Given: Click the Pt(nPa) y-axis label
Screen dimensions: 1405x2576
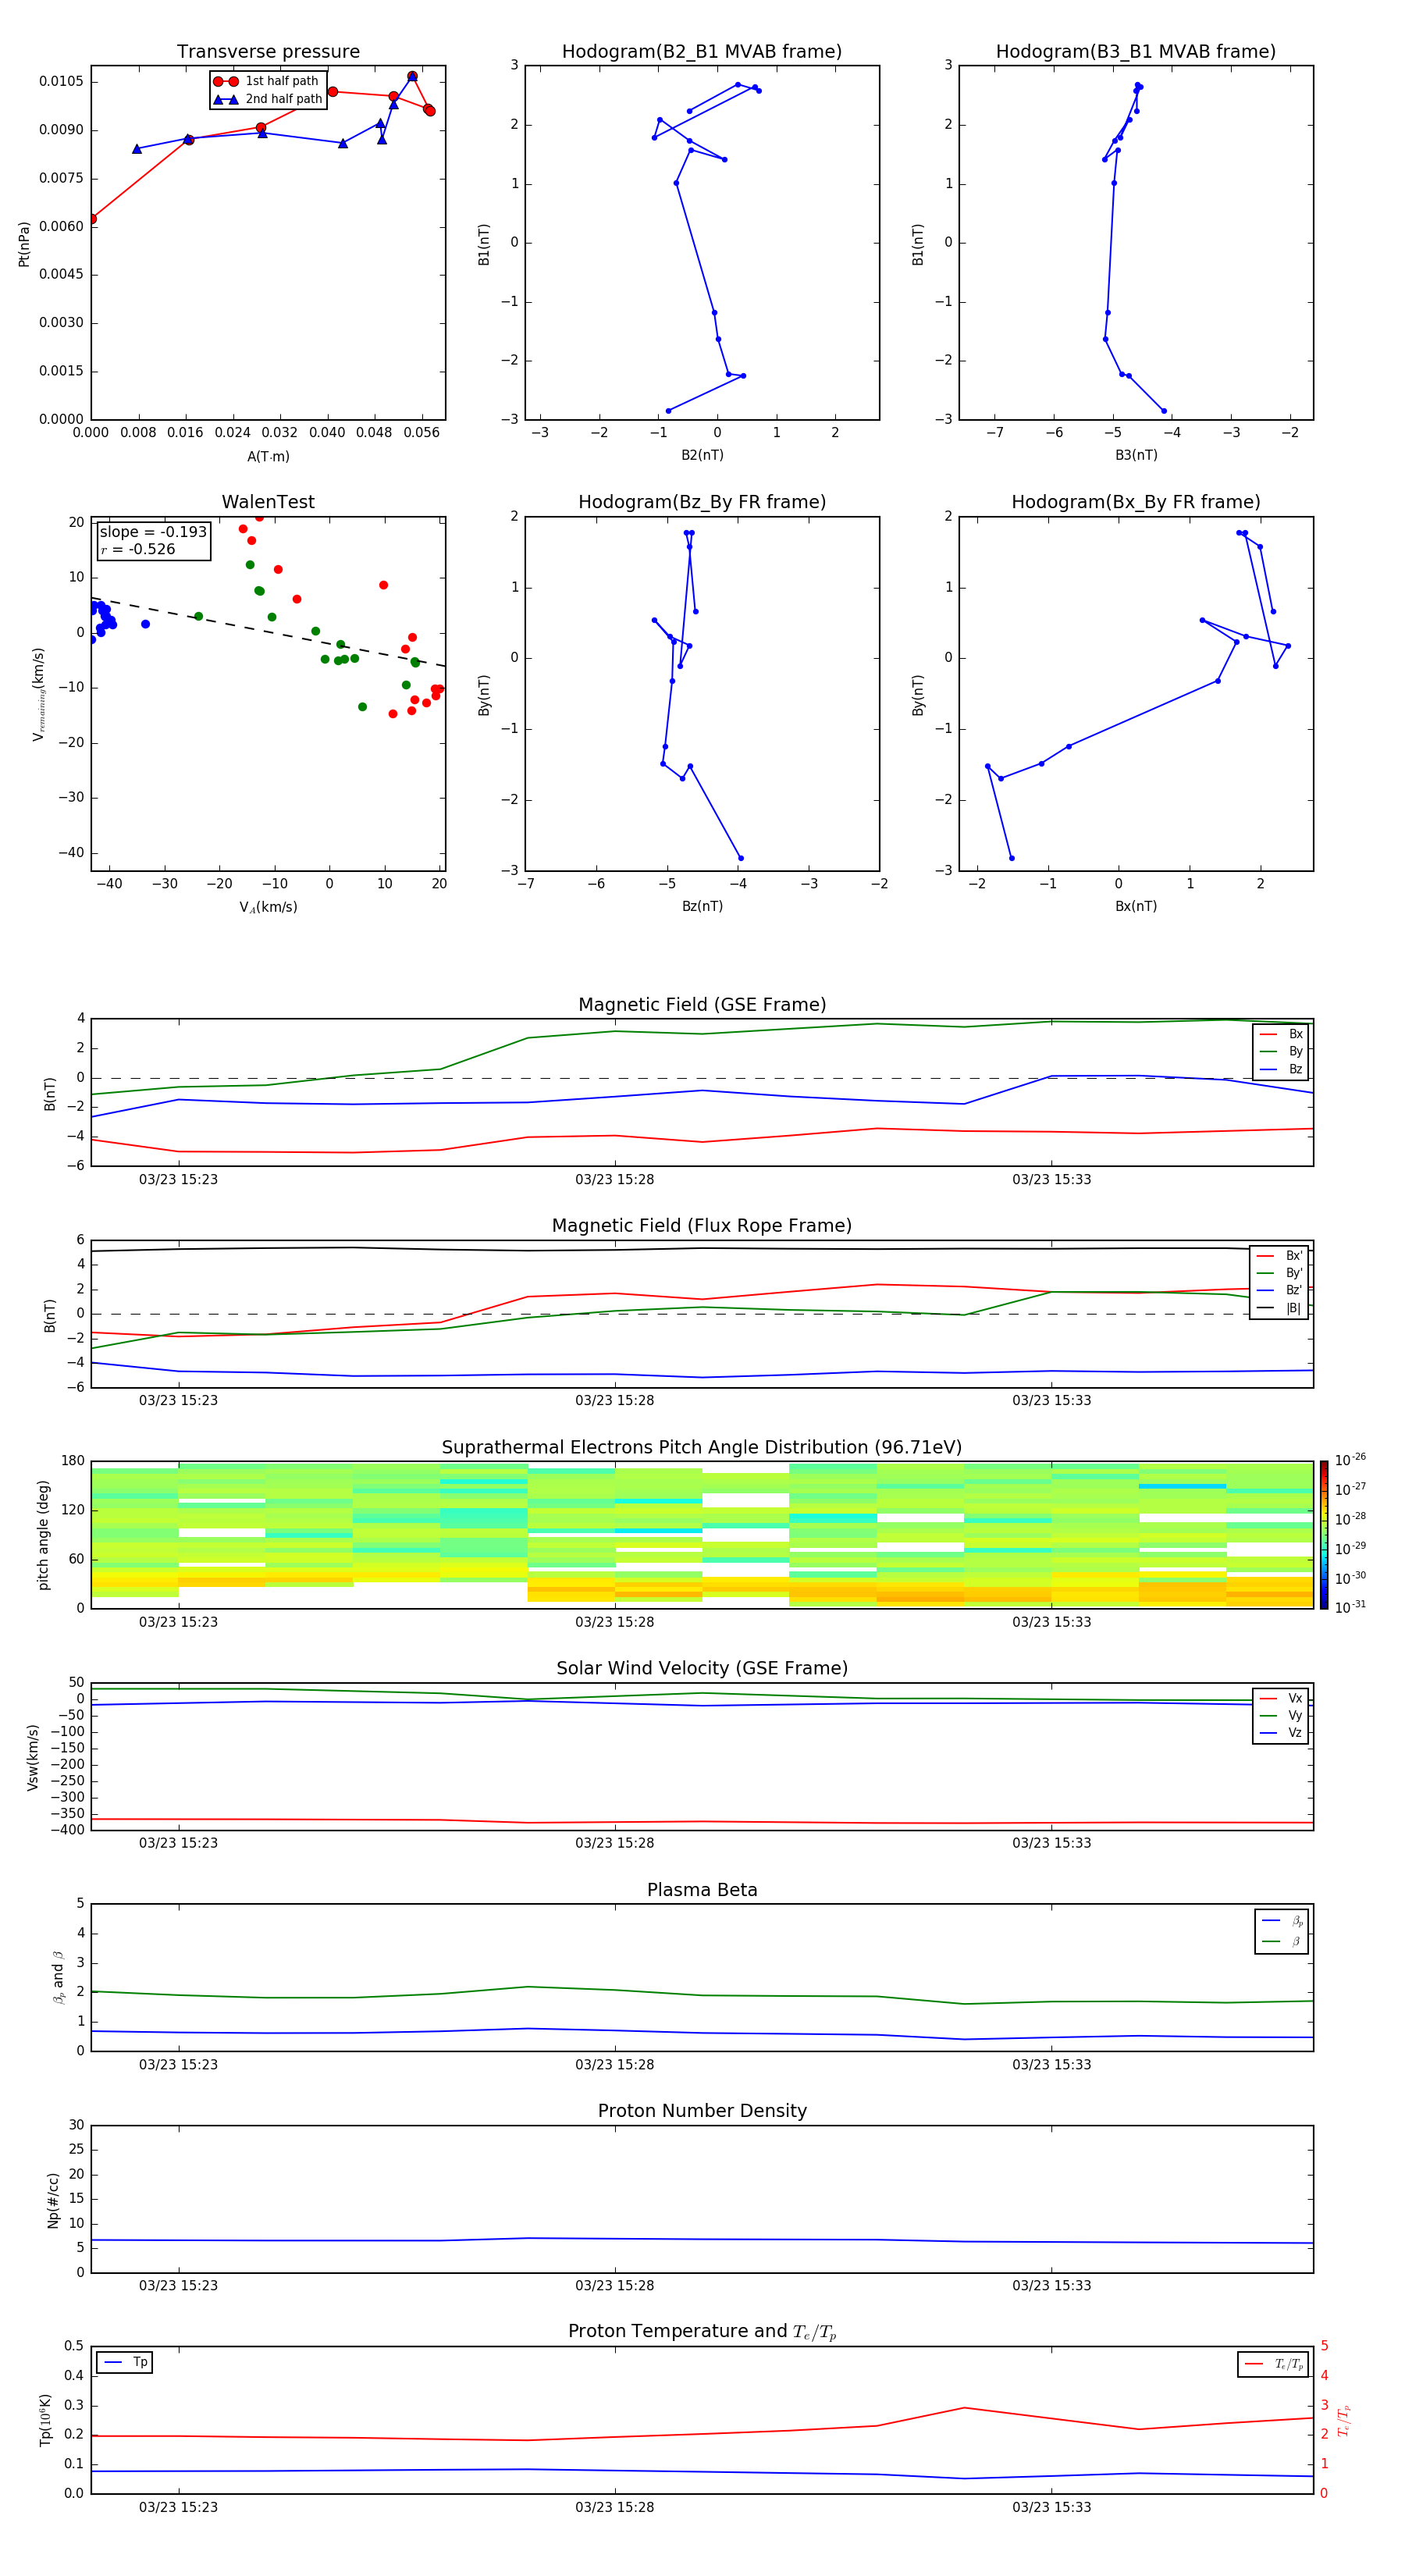Looking at the screenshot, I should point(24,243).
